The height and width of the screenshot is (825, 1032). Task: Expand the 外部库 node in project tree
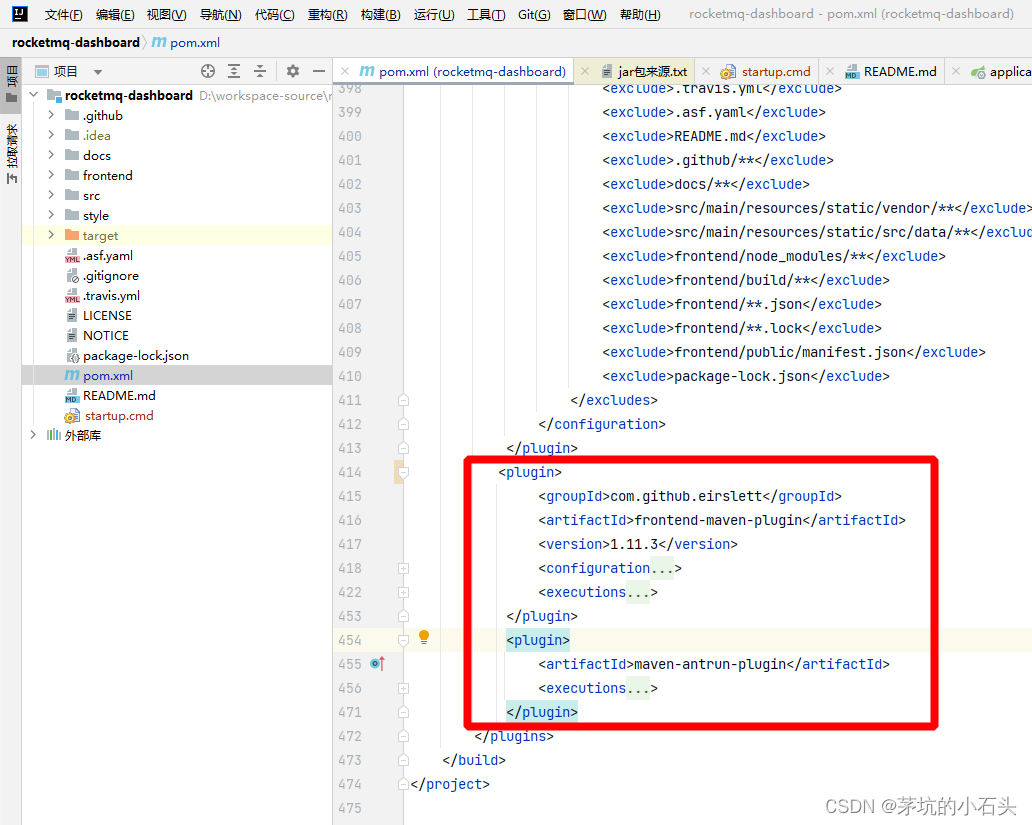[x=33, y=435]
